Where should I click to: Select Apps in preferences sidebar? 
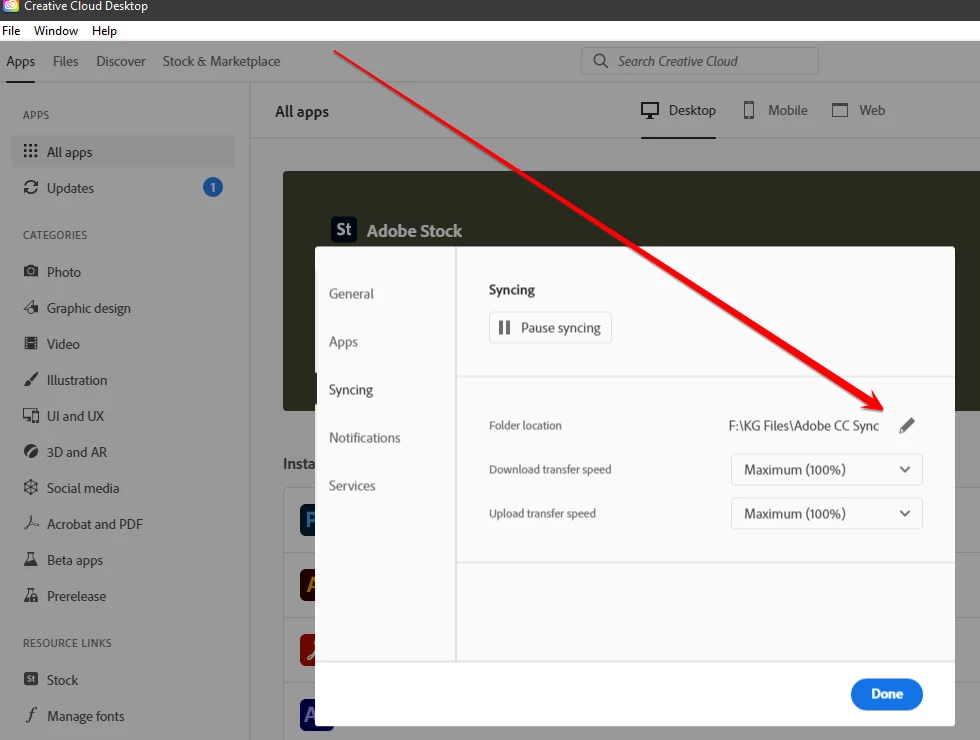pyautogui.click(x=343, y=342)
